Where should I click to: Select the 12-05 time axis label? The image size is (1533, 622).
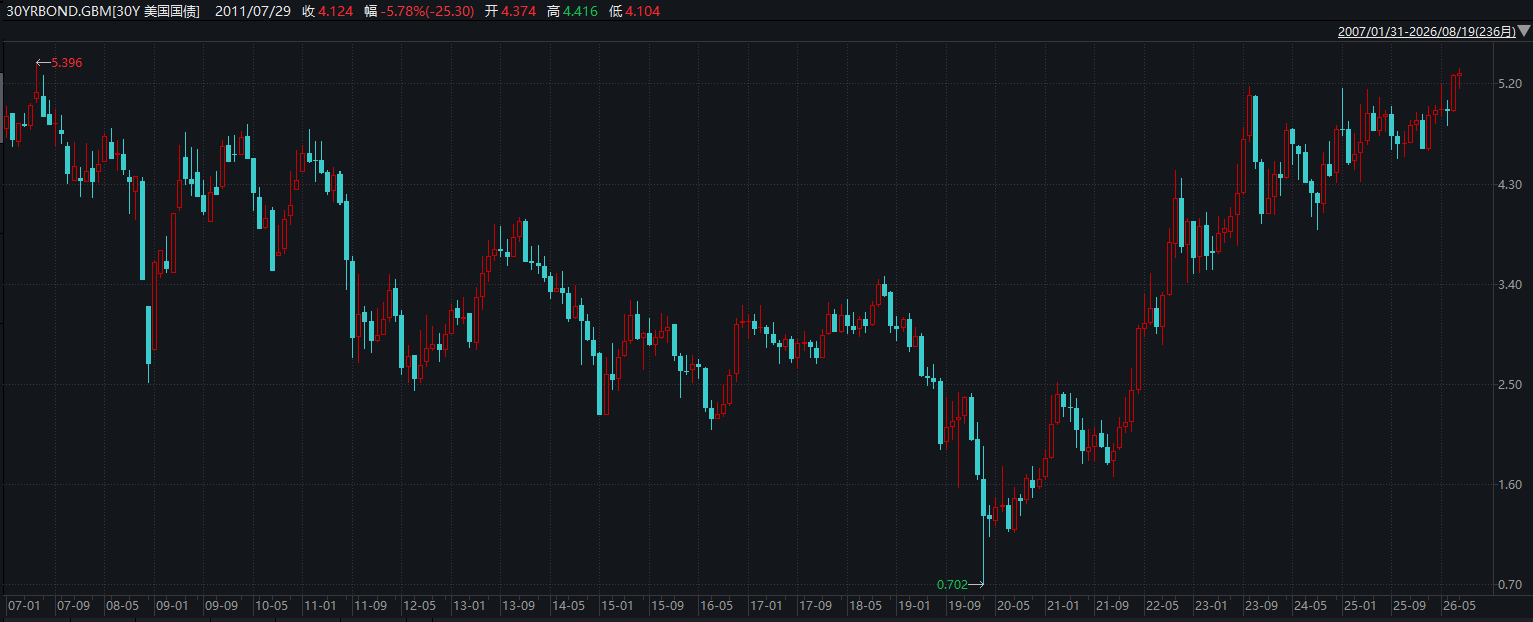tap(419, 606)
